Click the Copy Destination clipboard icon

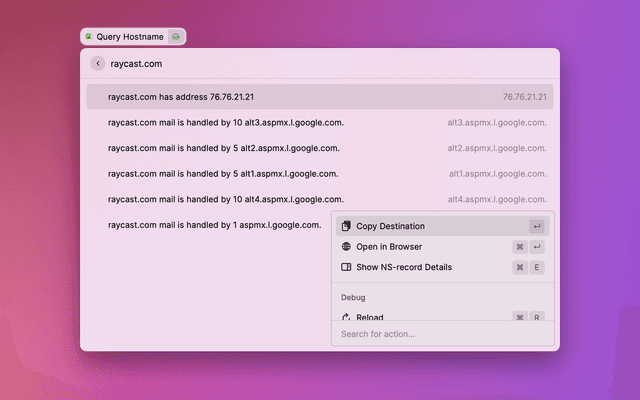pyautogui.click(x=346, y=226)
